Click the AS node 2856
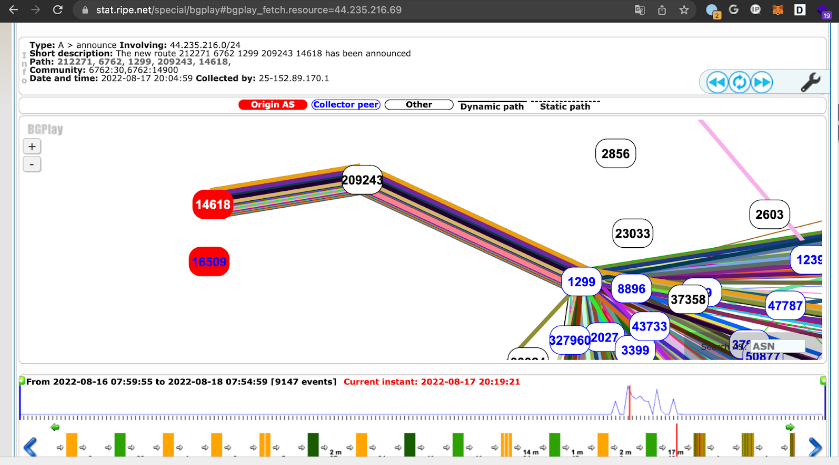Screen dimensions: 839x465 [615, 154]
